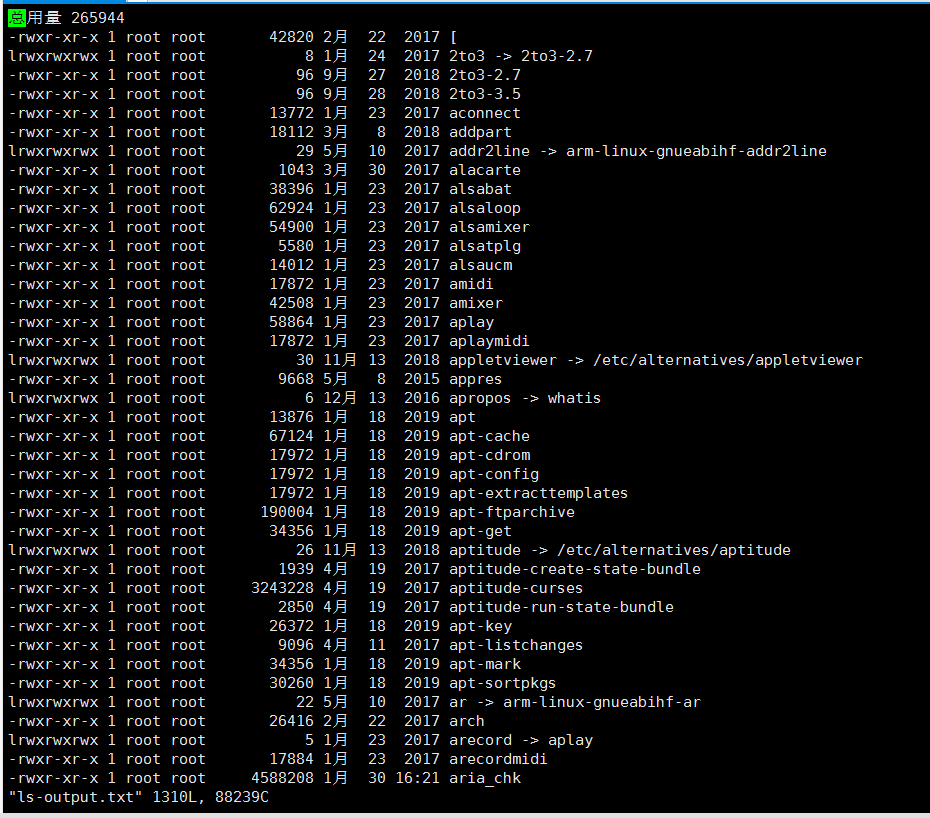Select the alsatplg filename
Viewport: 930px width, 818px height.
point(485,246)
